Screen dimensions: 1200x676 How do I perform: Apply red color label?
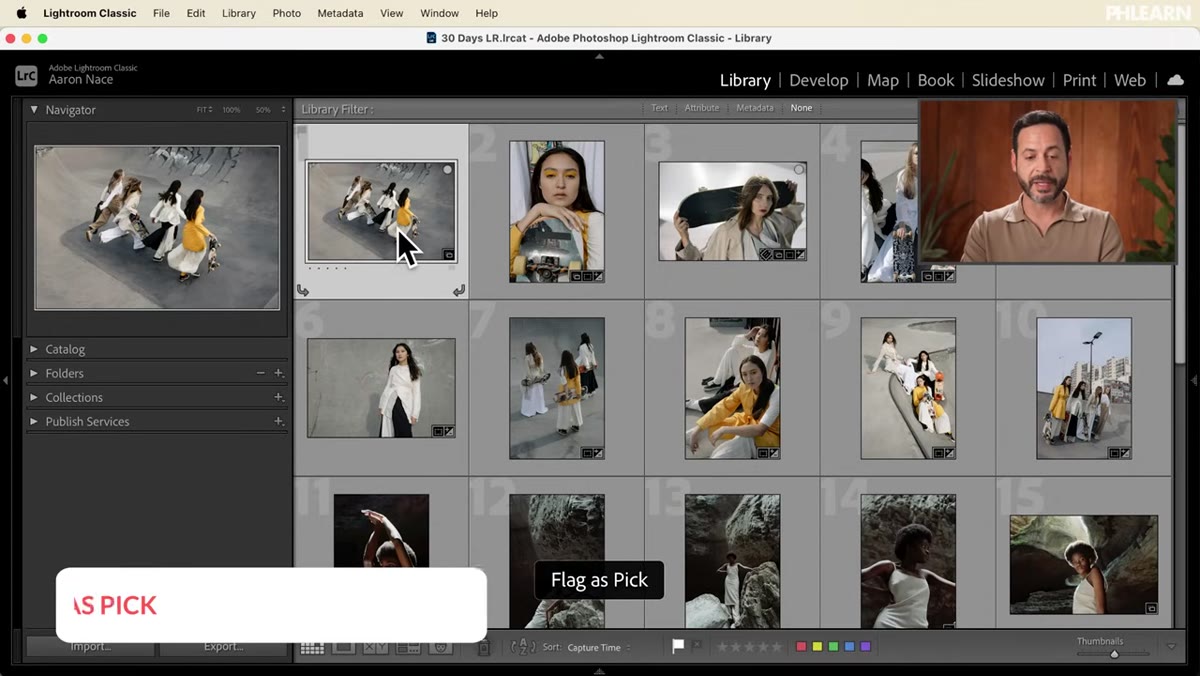point(801,647)
